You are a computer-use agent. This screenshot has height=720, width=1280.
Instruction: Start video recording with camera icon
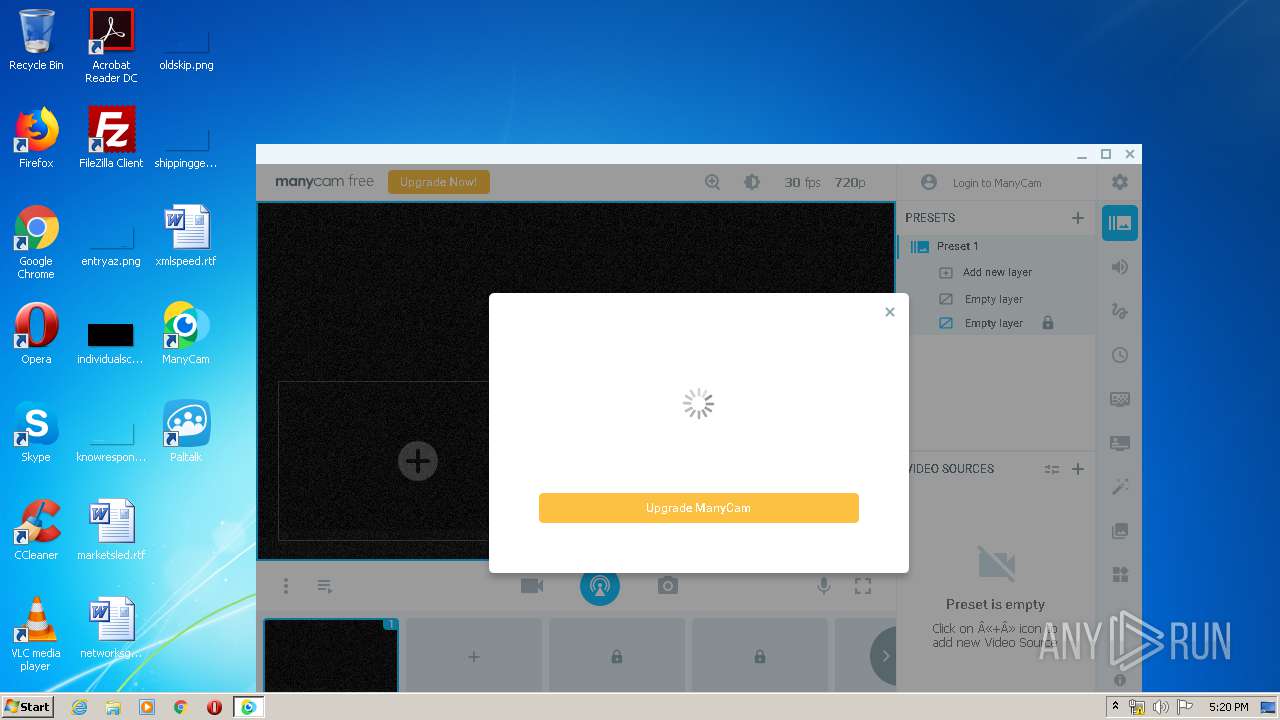(x=532, y=586)
